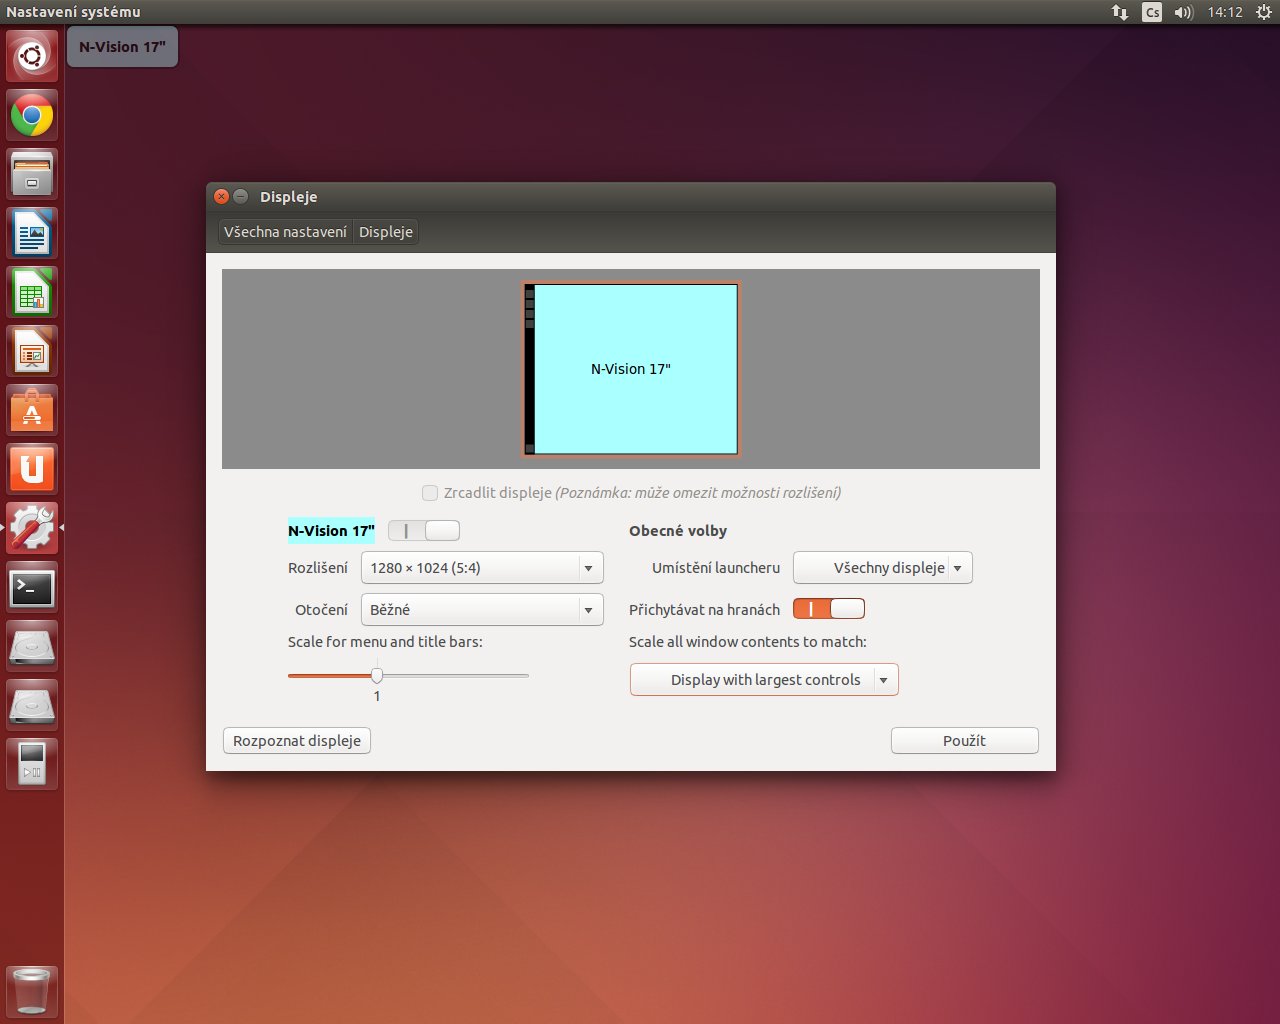Expand the Otočení rotation dropdown
Image resolution: width=1280 pixels, height=1024 pixels.
pyautogui.click(x=481, y=610)
